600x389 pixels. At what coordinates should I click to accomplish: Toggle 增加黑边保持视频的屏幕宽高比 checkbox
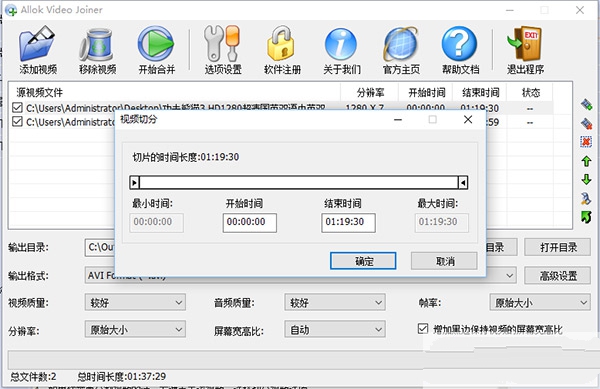(x=423, y=329)
